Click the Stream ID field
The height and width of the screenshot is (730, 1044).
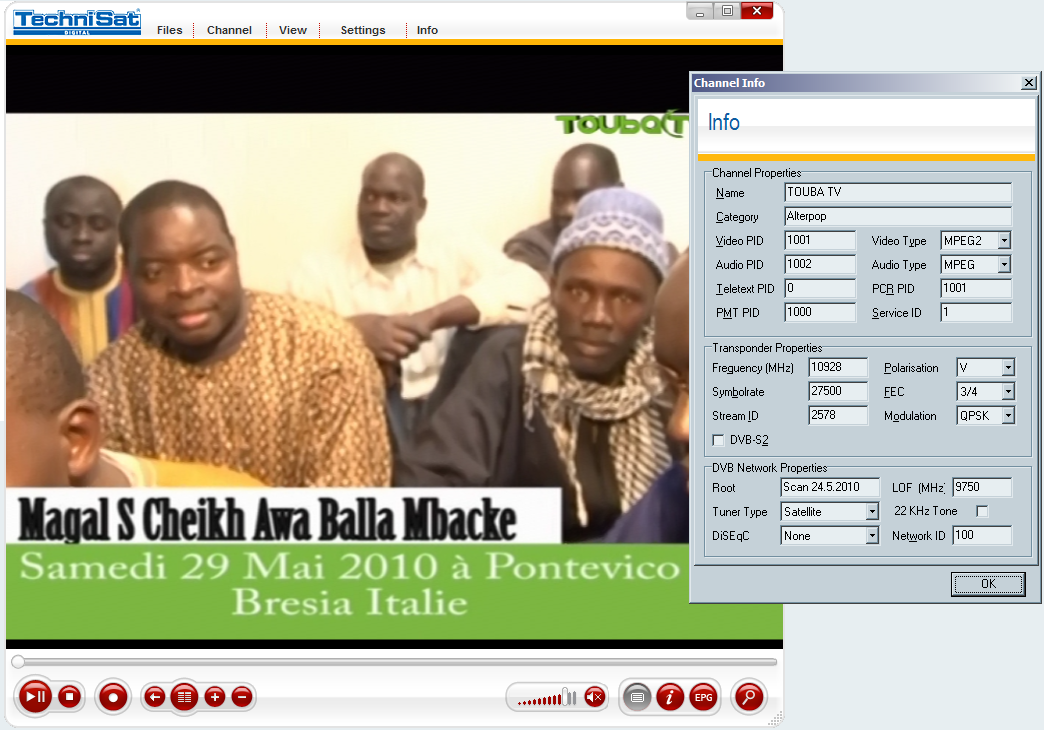pyautogui.click(x=838, y=415)
